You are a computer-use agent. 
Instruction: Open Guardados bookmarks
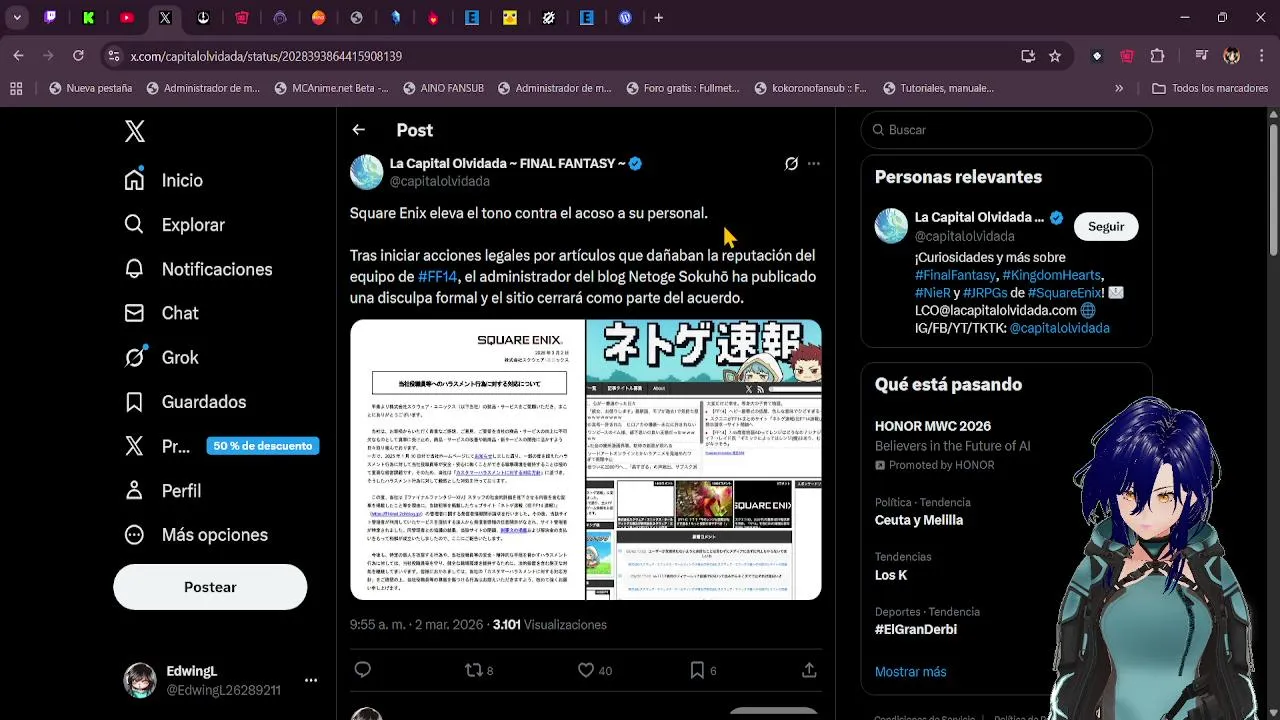(x=185, y=401)
